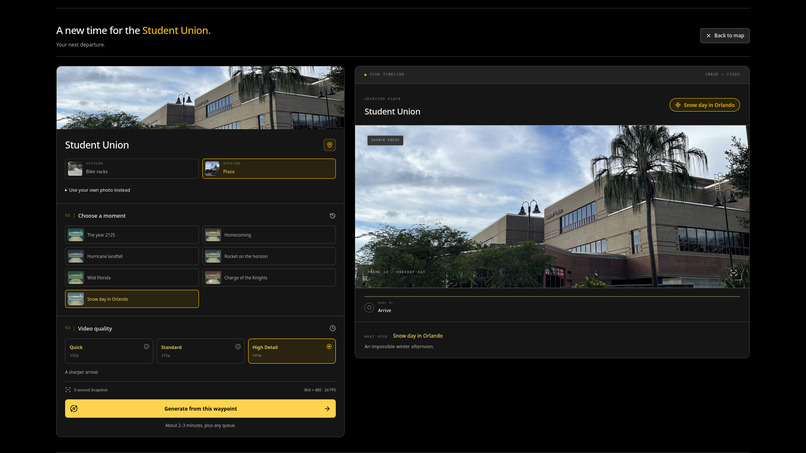
Task: Click the Snow day in Orlando next stop link
Action: [x=417, y=336]
